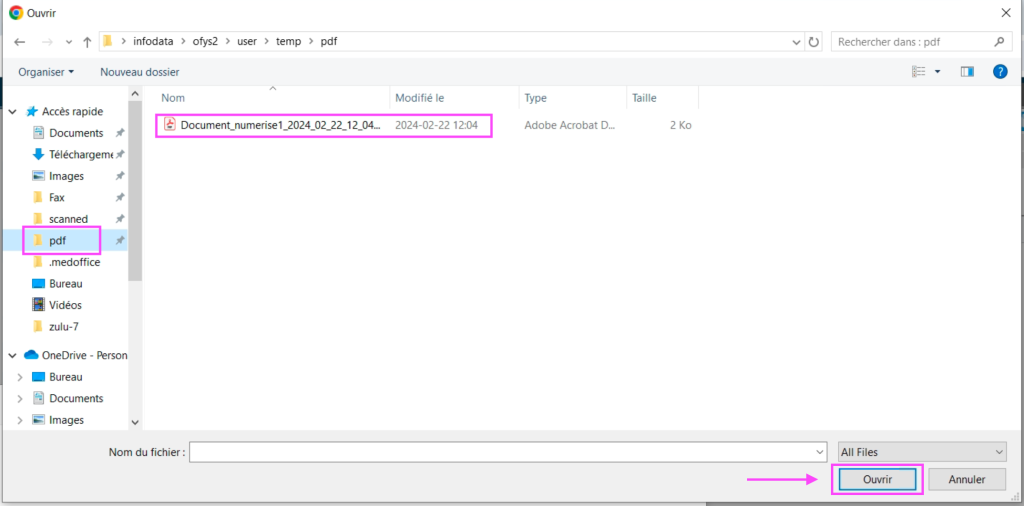Screen dimensions: 1024x506
Task: Click the pin icon next to Documents
Action: click(x=120, y=133)
